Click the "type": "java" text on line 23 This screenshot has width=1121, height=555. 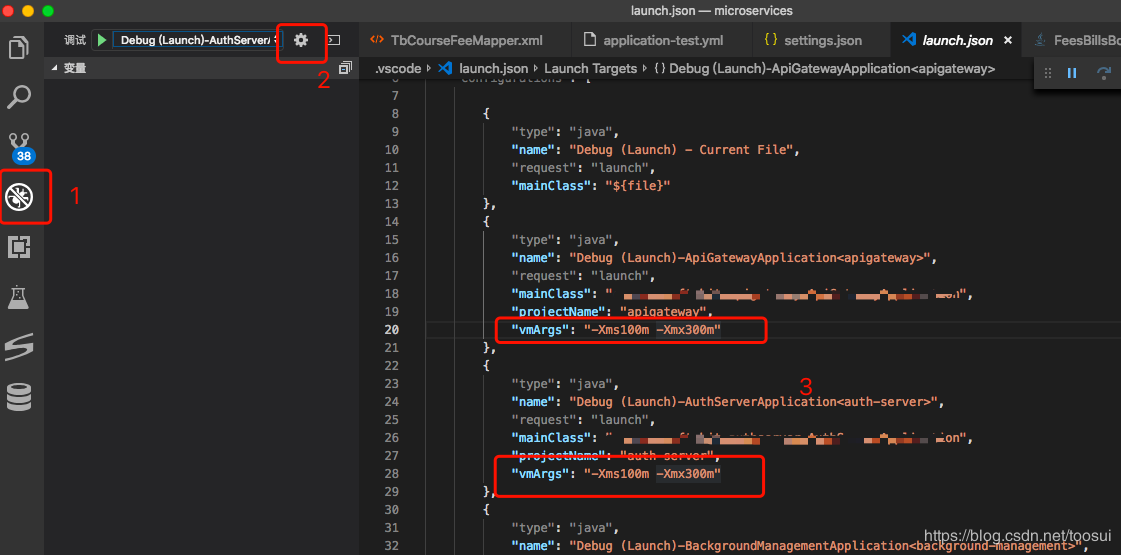point(560,383)
